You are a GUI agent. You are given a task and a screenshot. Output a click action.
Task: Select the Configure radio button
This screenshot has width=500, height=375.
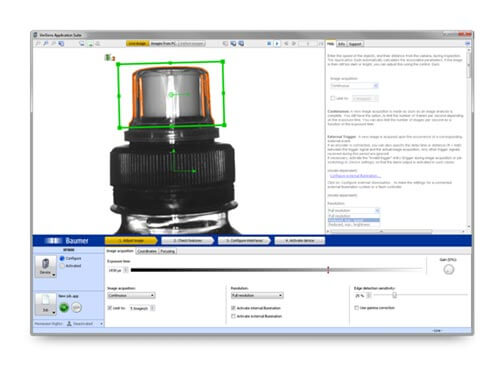pos(62,258)
